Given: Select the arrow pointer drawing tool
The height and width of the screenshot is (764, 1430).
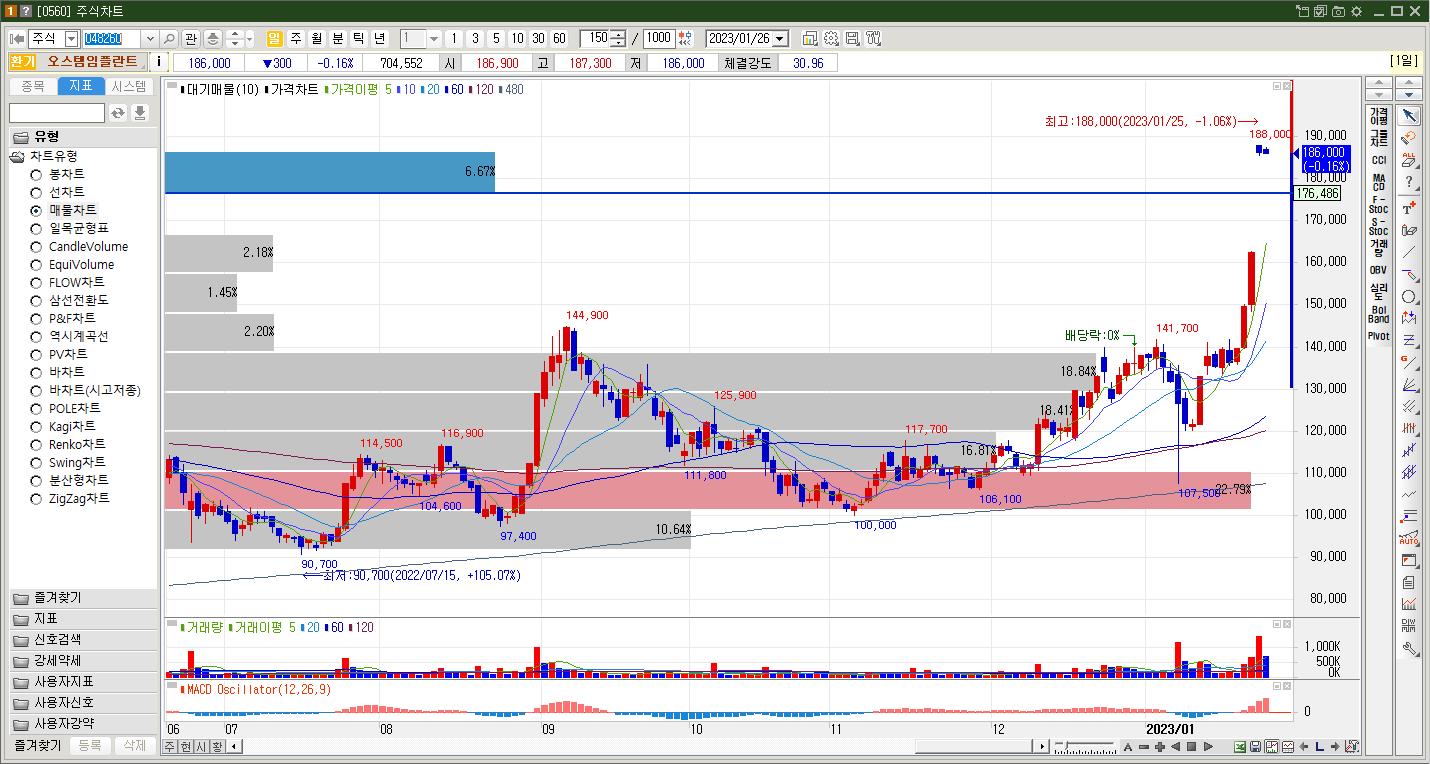Looking at the screenshot, I should point(1409,116).
